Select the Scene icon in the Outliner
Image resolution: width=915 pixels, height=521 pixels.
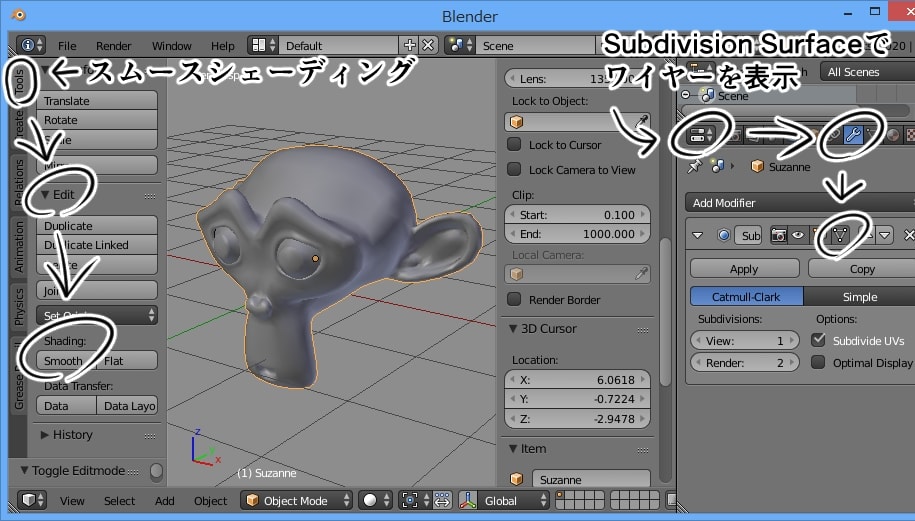(708, 96)
